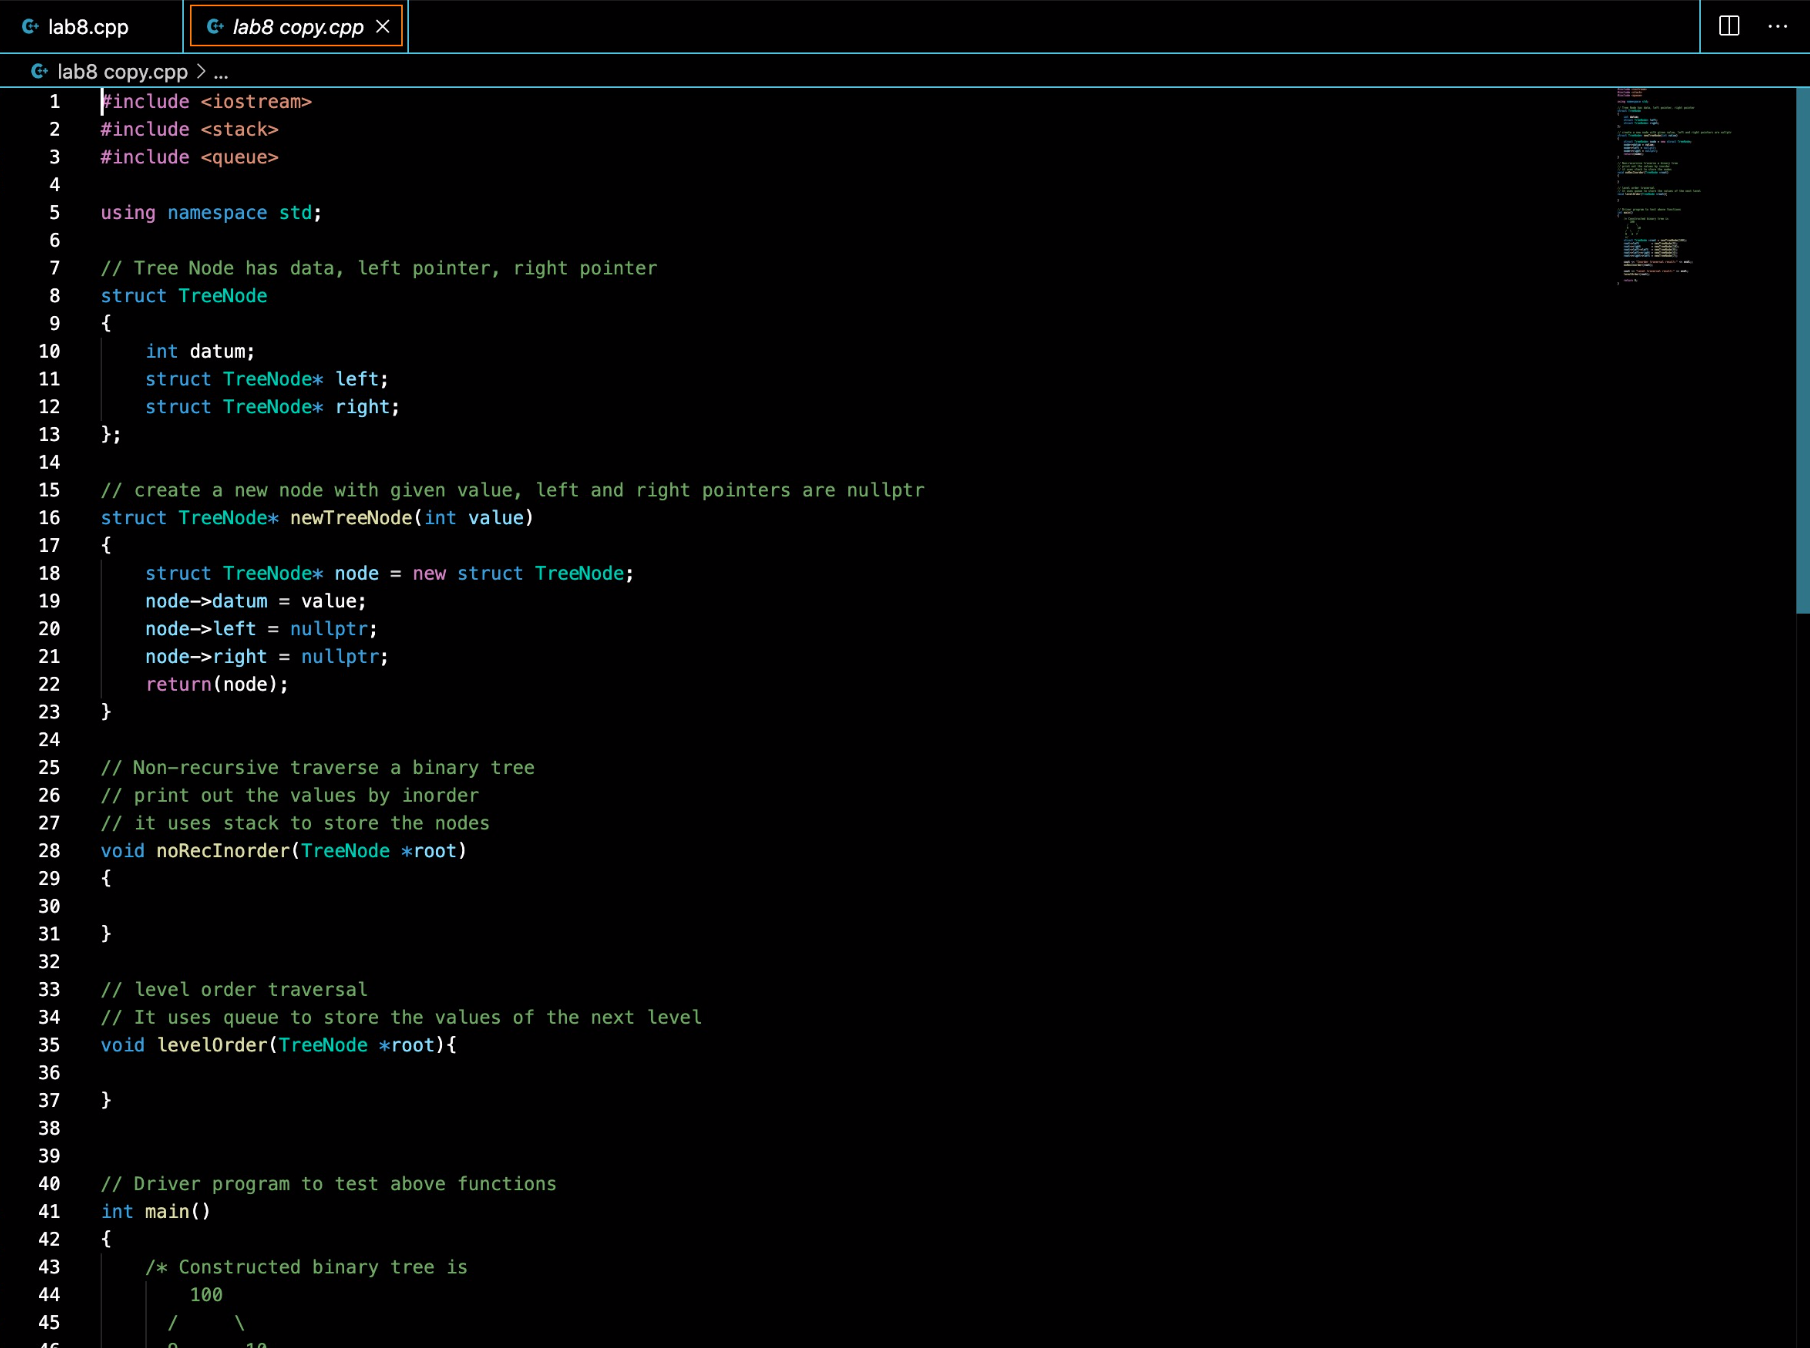Open the more actions ellipsis menu
Image resolution: width=1810 pixels, height=1348 pixels.
[x=1777, y=26]
